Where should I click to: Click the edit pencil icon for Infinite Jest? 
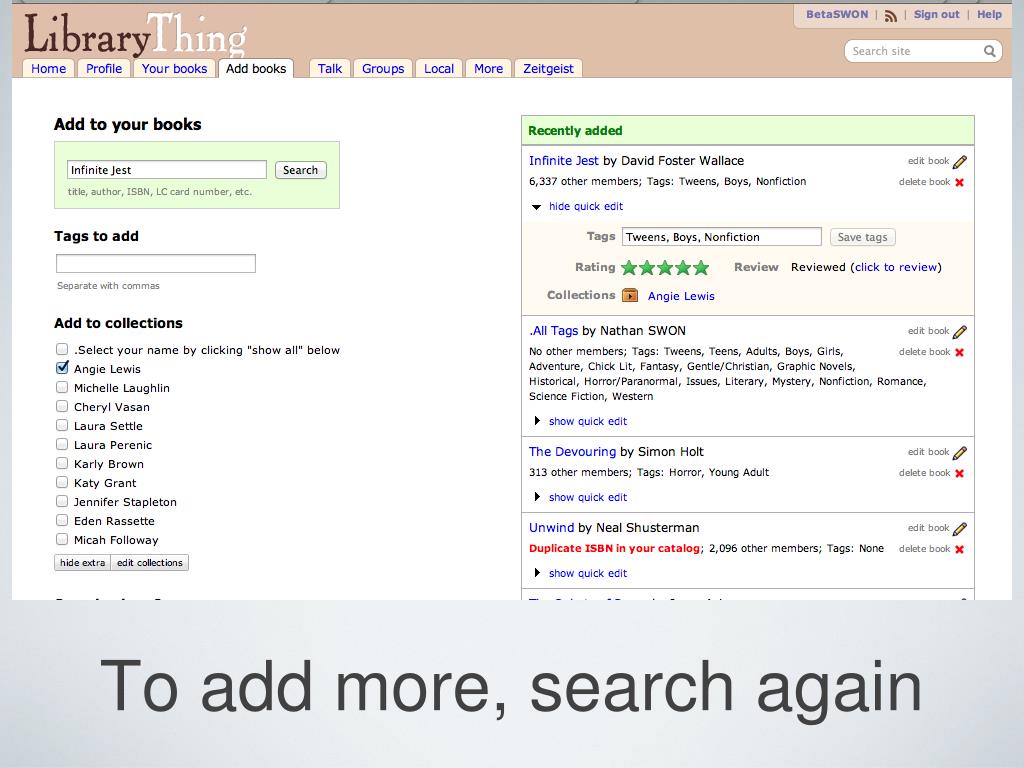click(x=959, y=162)
